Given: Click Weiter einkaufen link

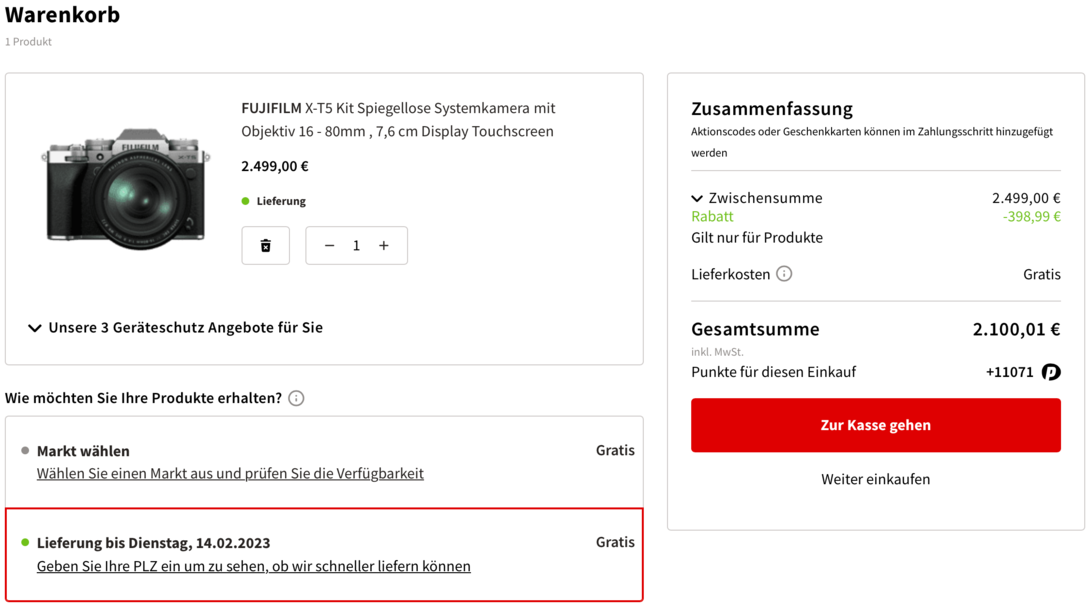Looking at the screenshot, I should point(875,480).
